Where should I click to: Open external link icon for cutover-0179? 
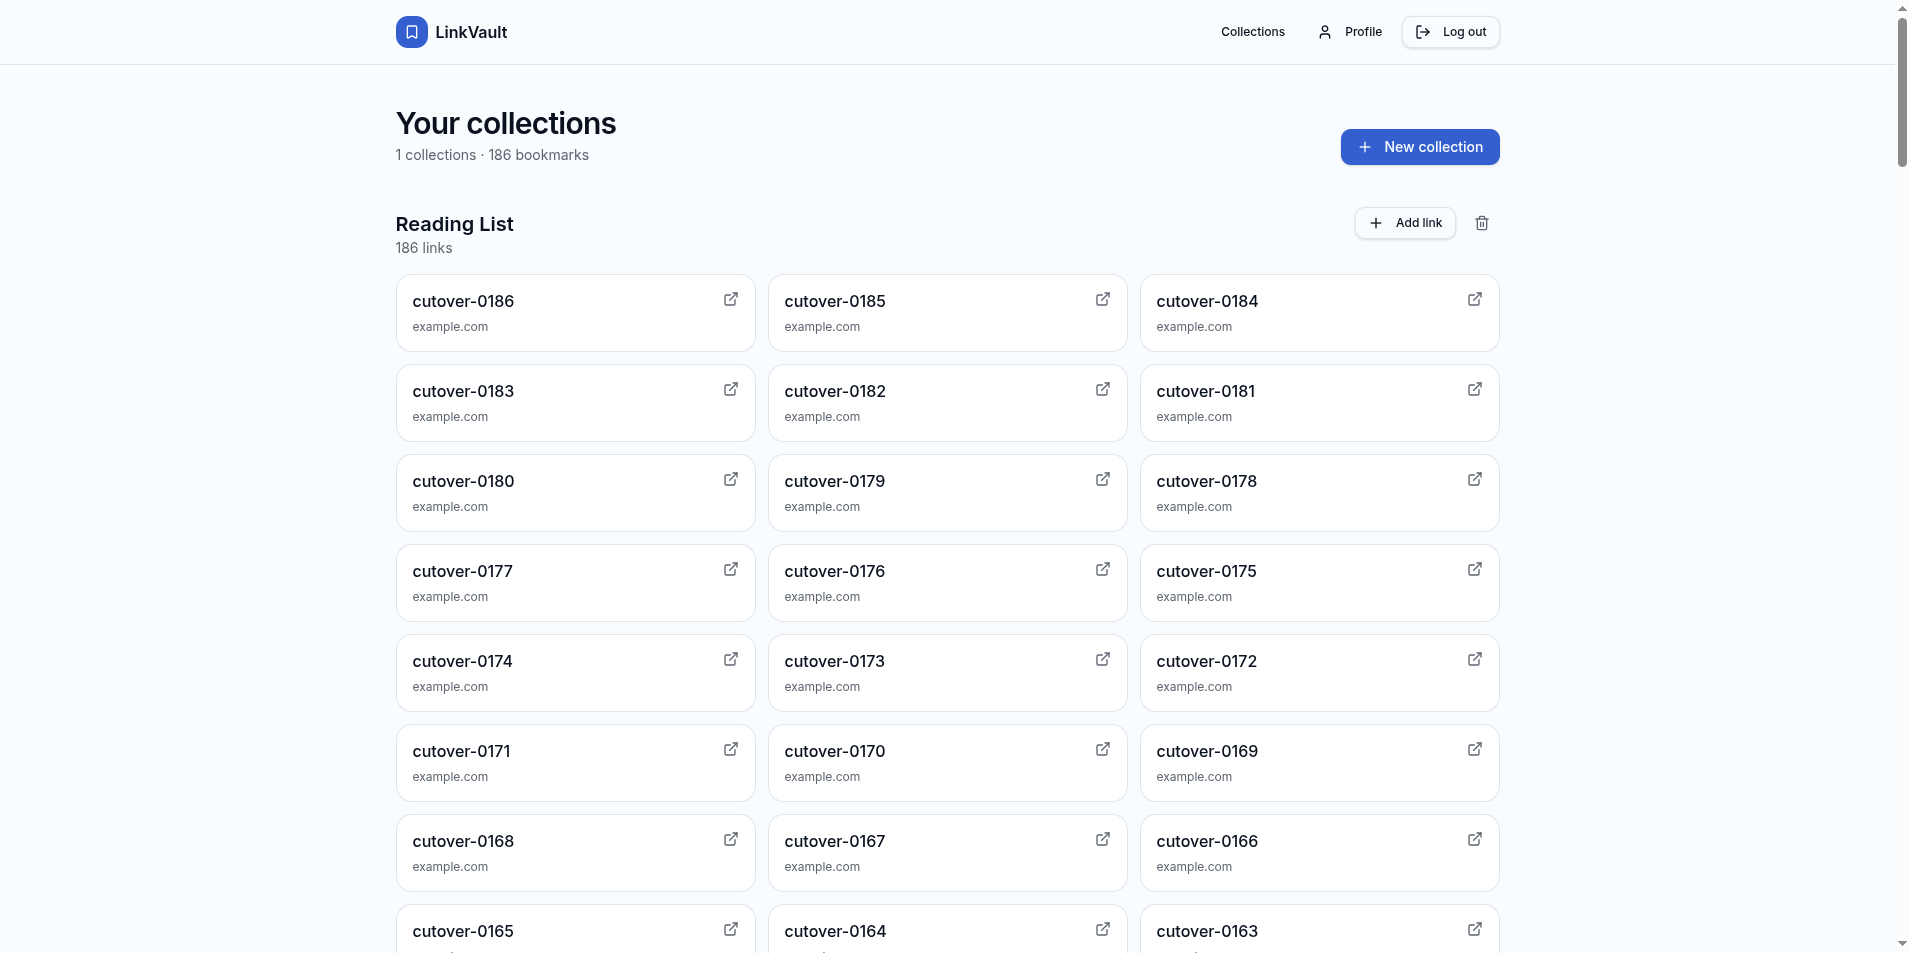1103,479
